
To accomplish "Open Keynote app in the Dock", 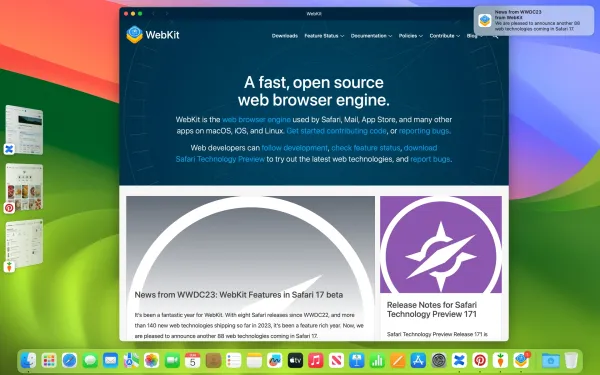I will [357, 360].
